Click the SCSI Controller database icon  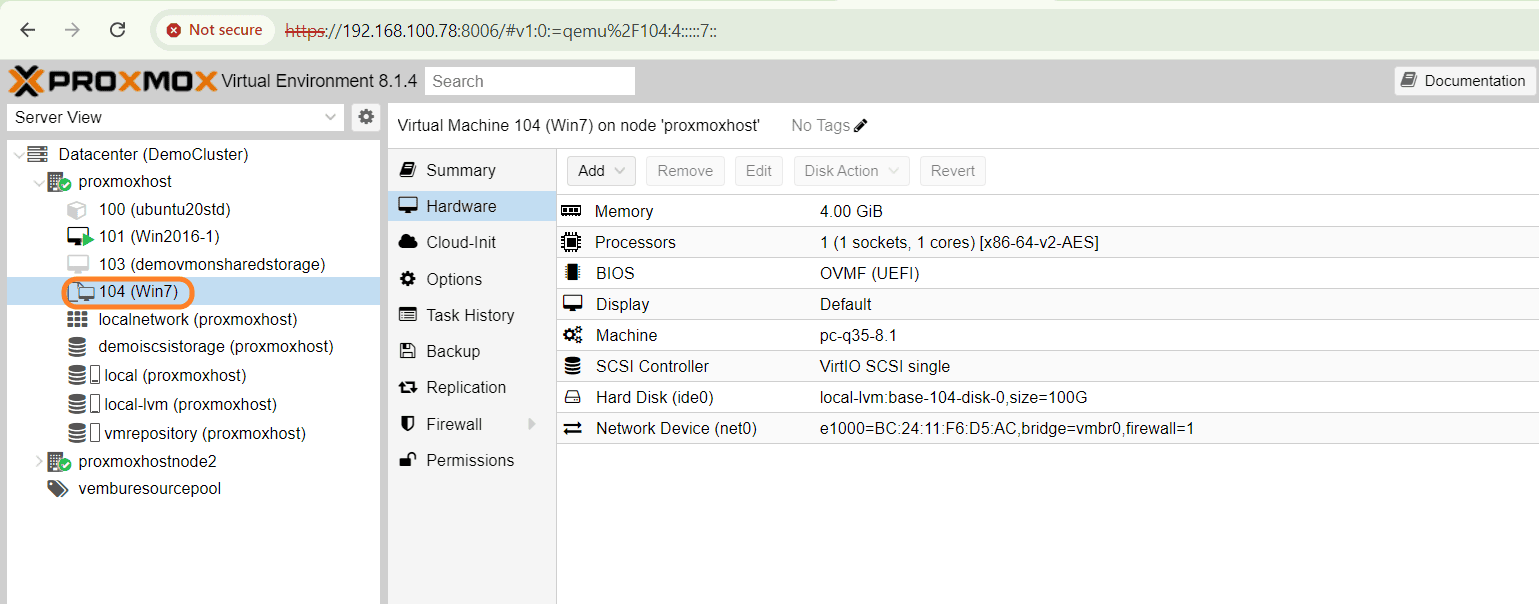(572, 366)
